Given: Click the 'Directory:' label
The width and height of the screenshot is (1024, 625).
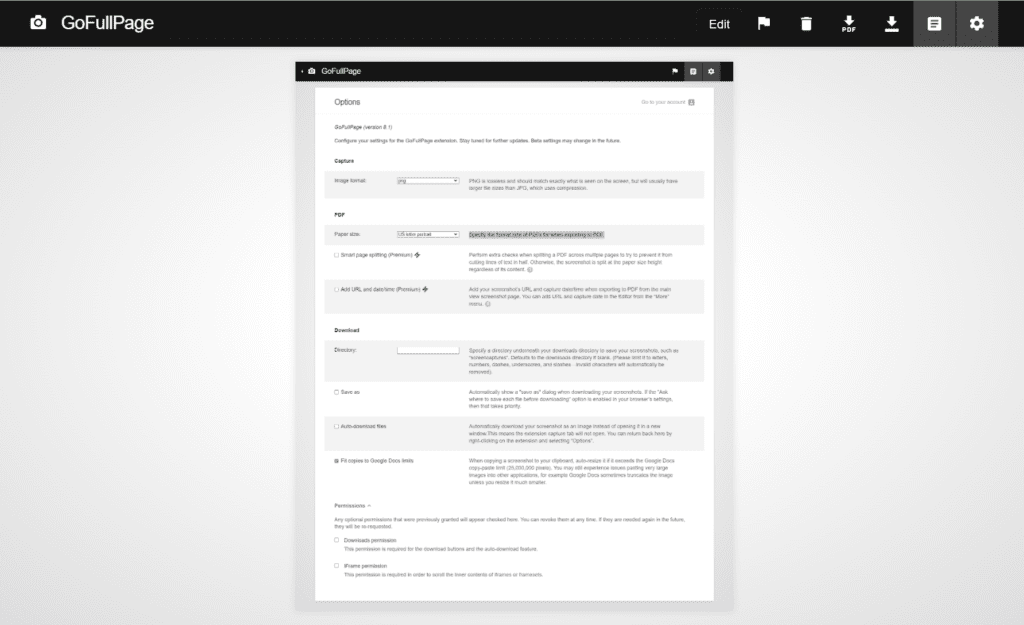Looking at the screenshot, I should [345, 350].
